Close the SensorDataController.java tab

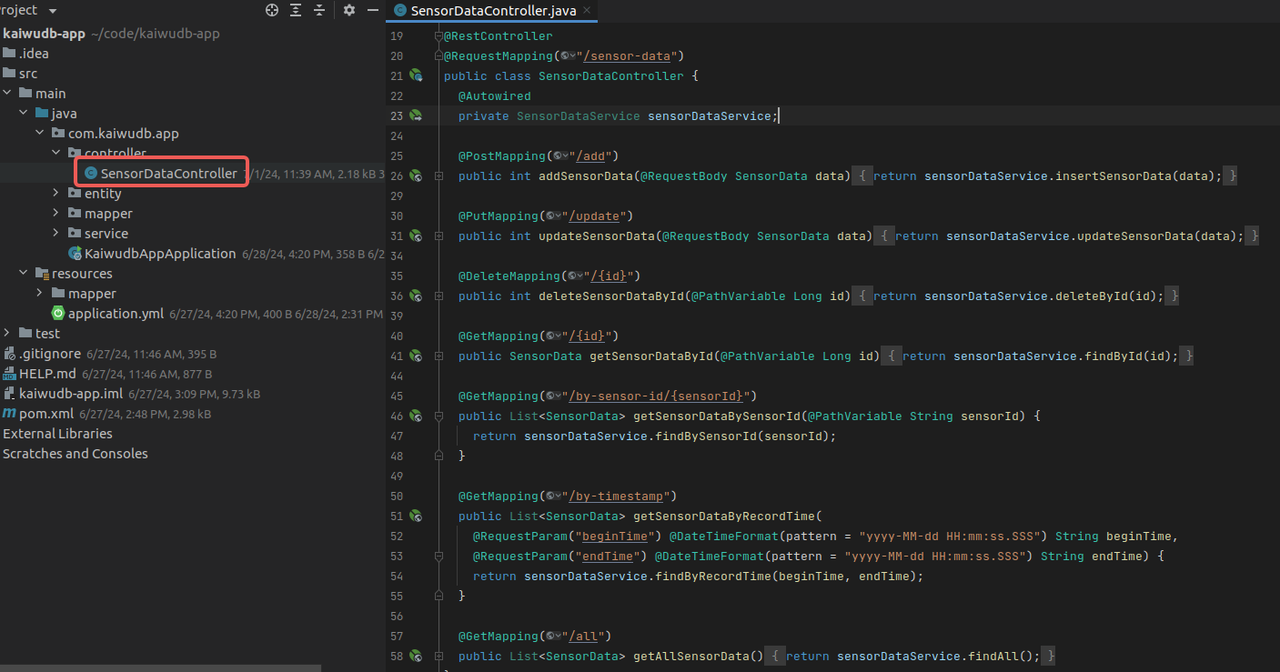pyautogui.click(x=588, y=11)
